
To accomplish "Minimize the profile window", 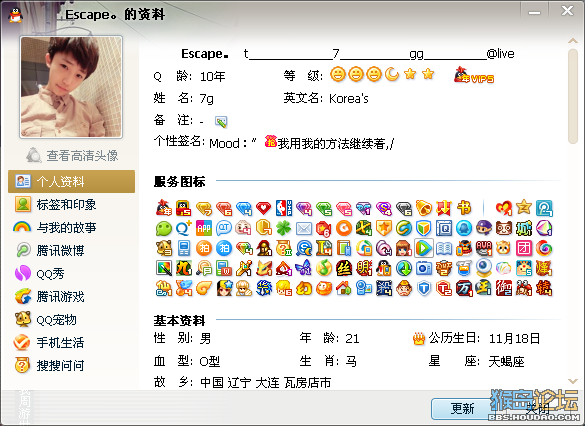I will 534,12.
